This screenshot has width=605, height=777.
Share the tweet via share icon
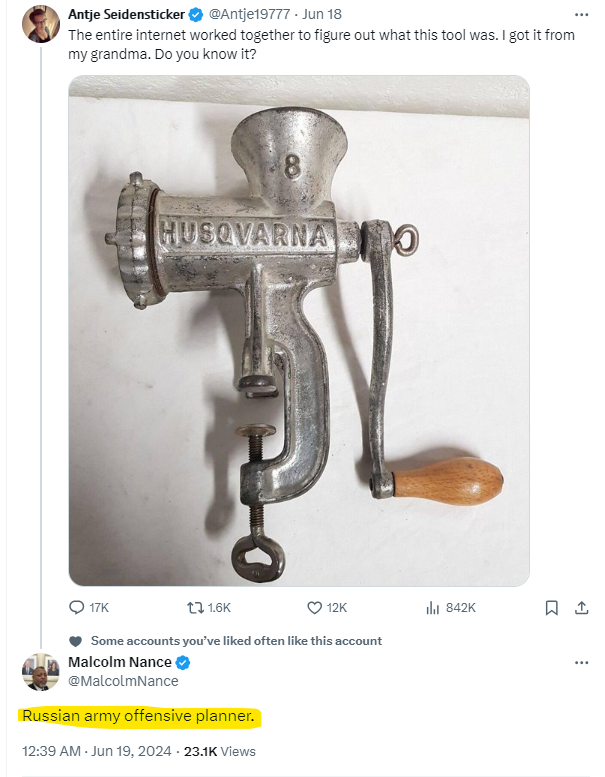point(581,607)
